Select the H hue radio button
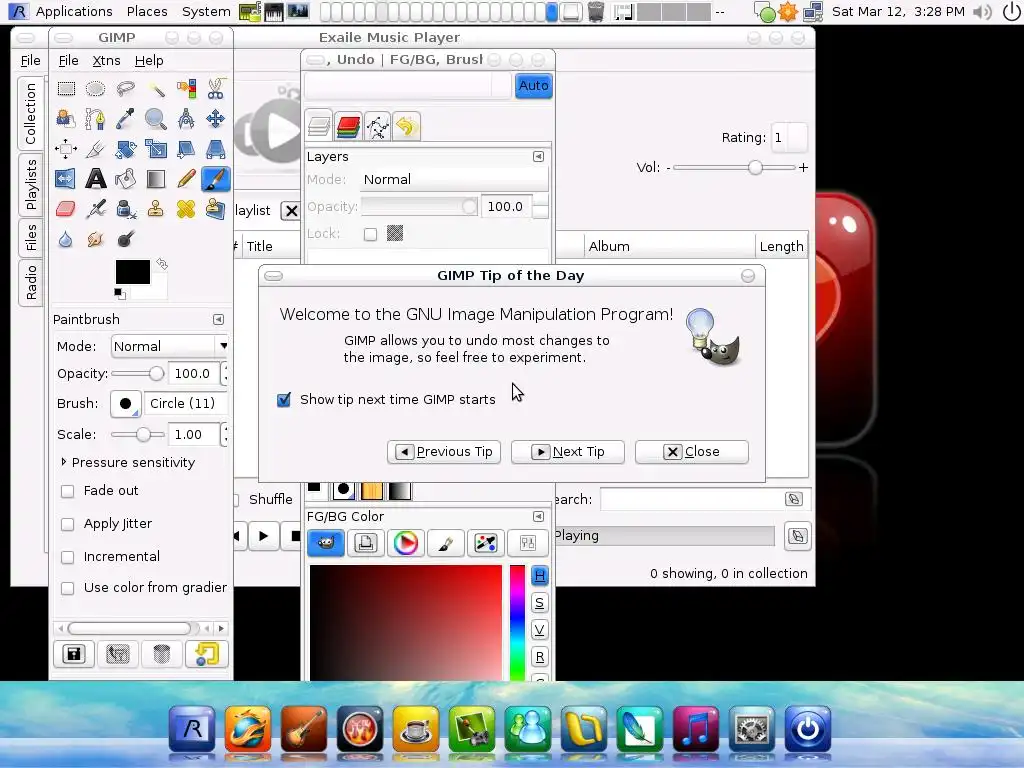The image size is (1024, 768). point(539,575)
